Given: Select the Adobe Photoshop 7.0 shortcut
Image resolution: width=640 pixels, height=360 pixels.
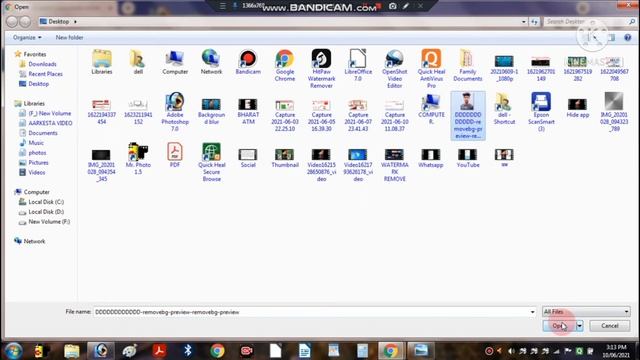Looking at the screenshot, I should 175,112.
